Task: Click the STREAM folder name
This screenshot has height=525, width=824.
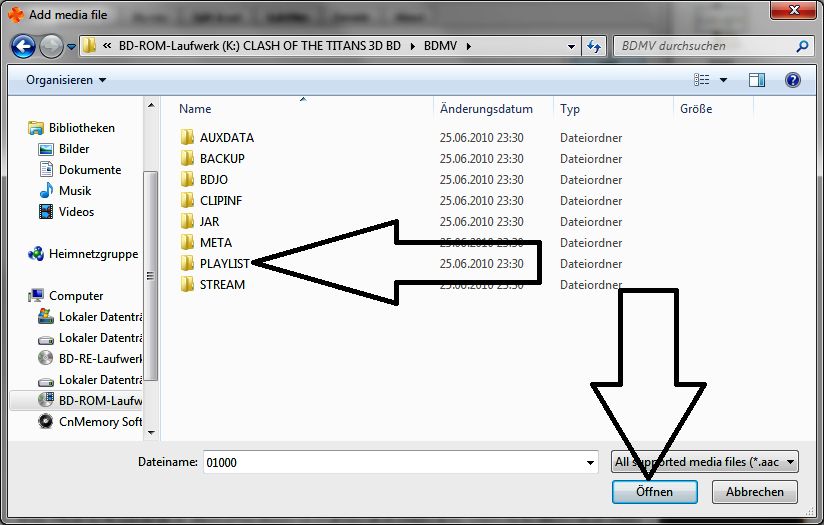Action: click(x=222, y=285)
